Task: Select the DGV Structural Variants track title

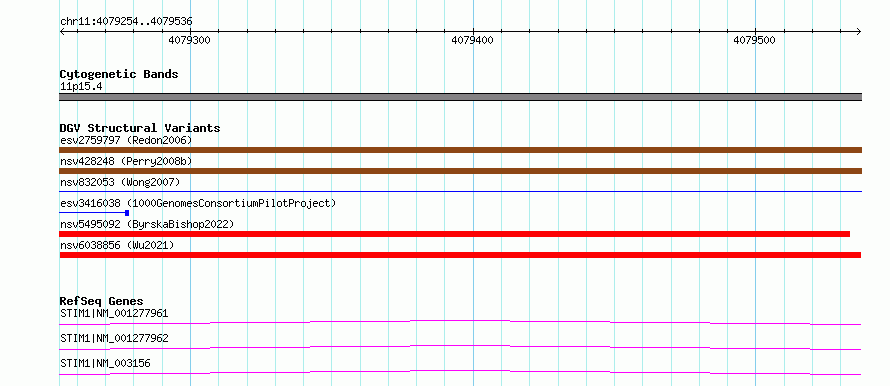Action: [140, 128]
